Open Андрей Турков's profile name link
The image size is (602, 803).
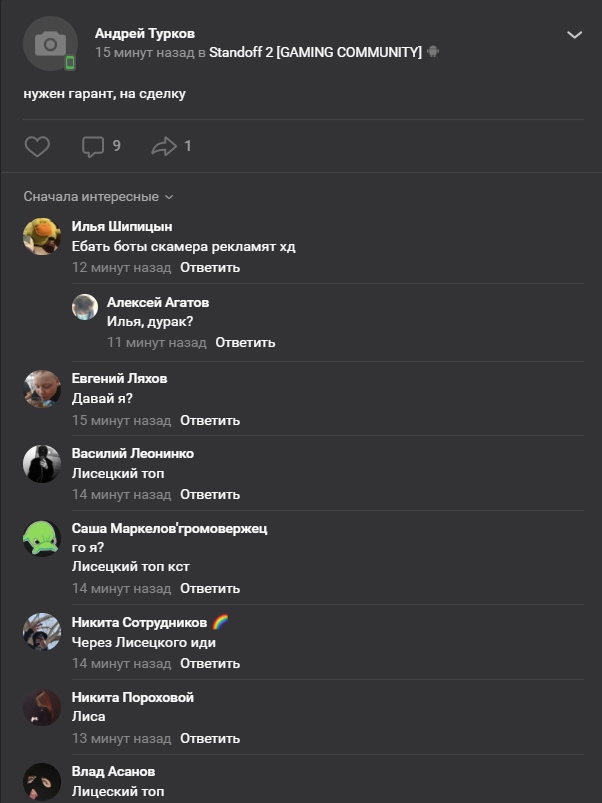click(145, 34)
